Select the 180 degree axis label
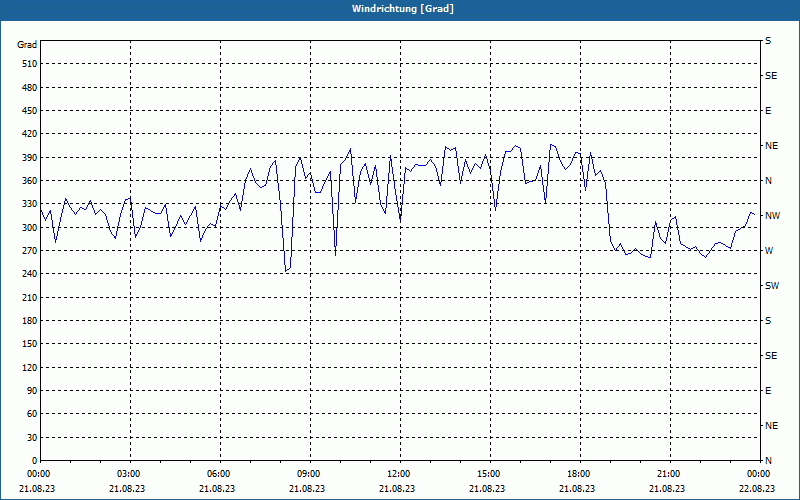The image size is (800, 500). [x=29, y=321]
